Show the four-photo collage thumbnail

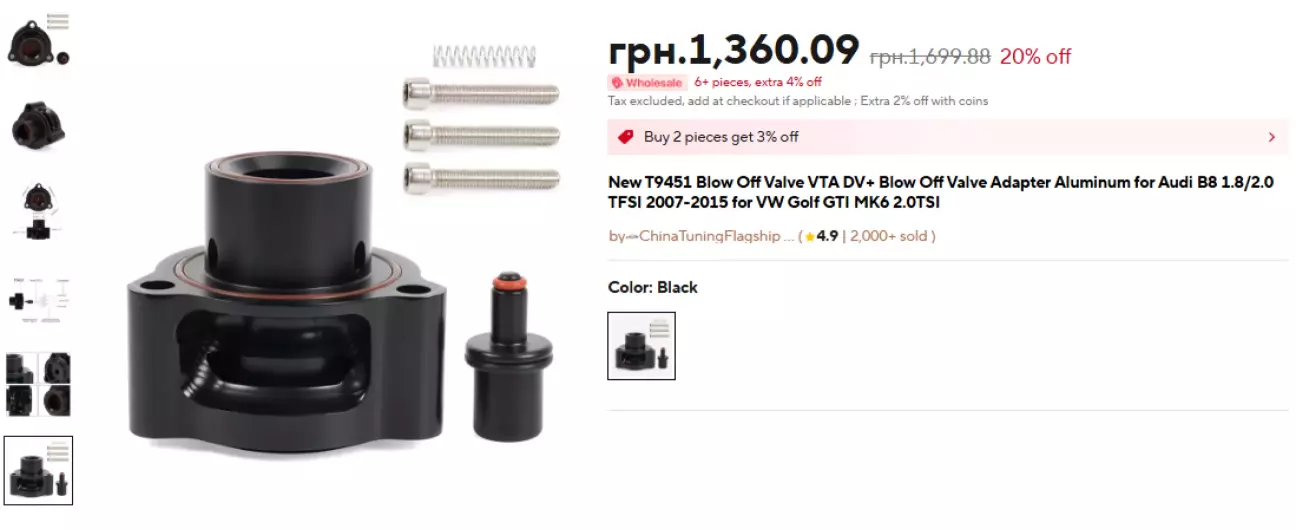(39, 384)
